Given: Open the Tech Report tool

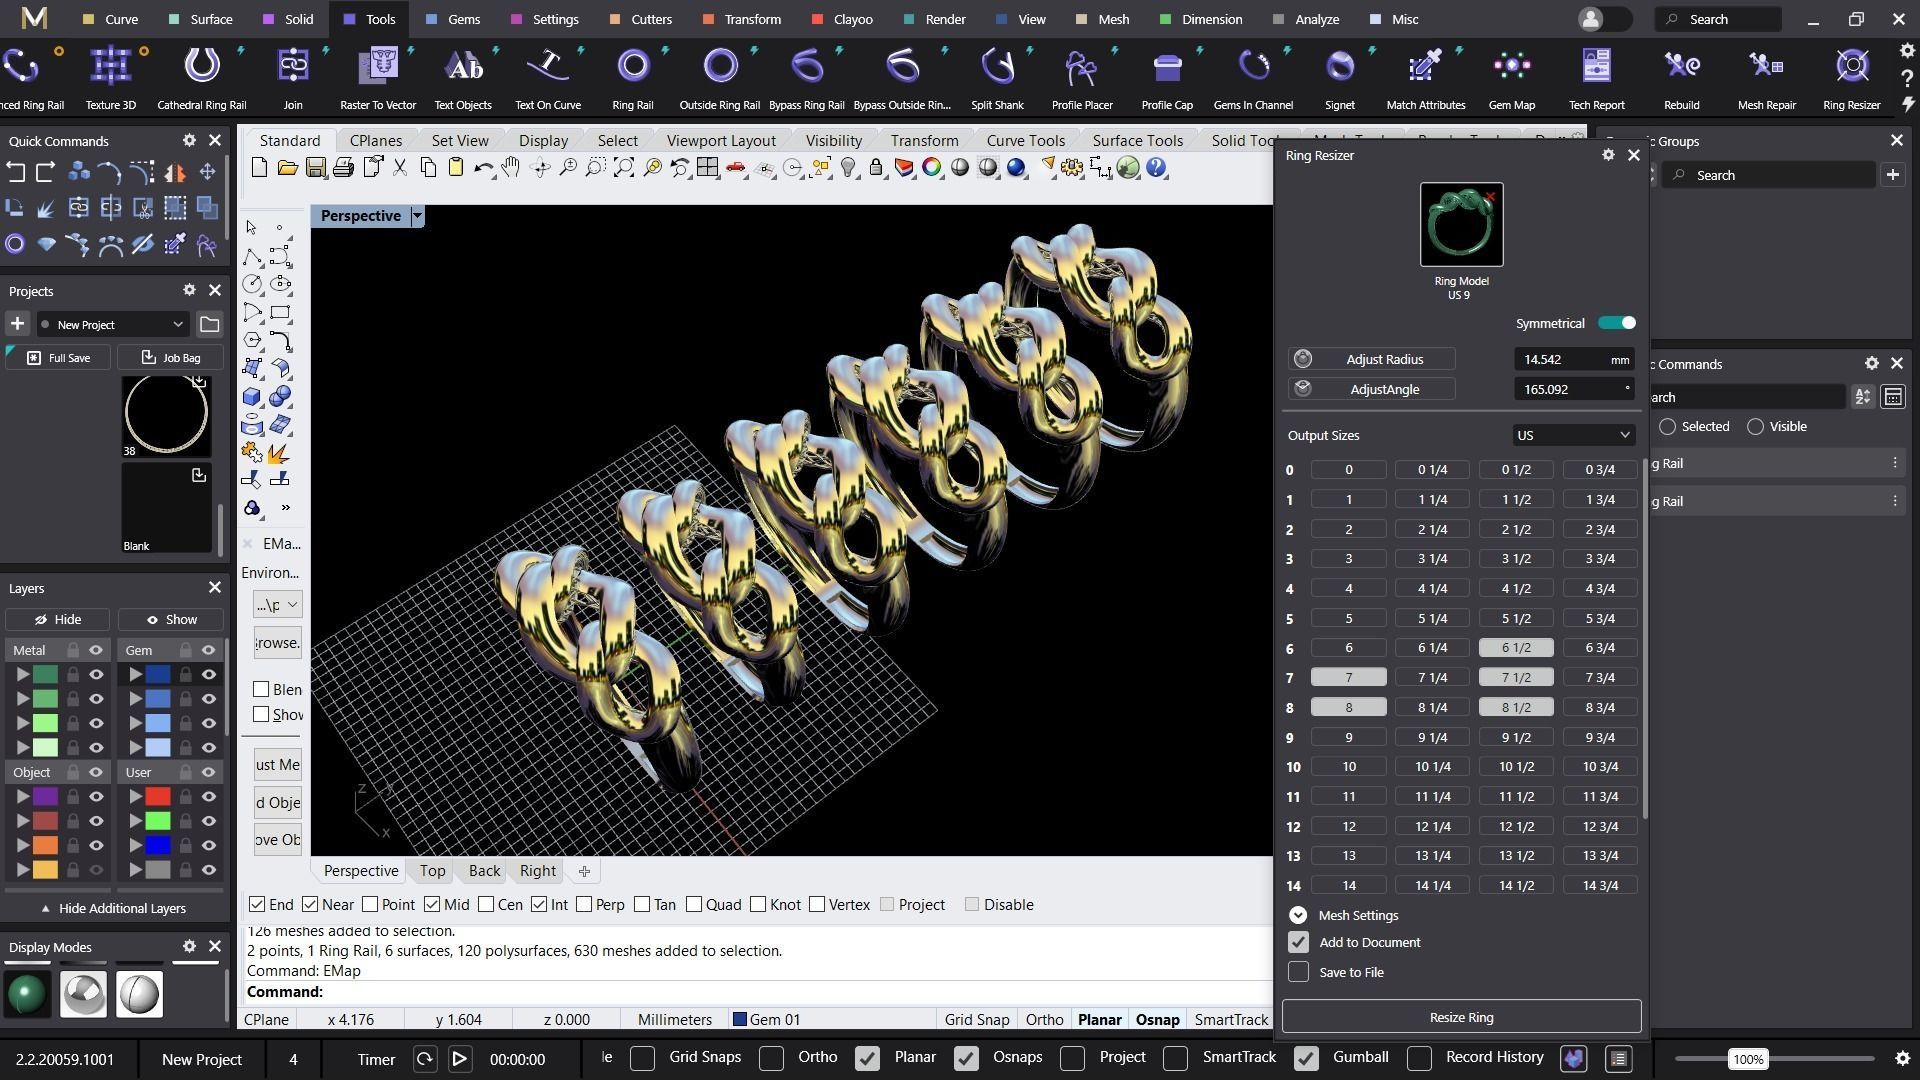Looking at the screenshot, I should pos(1596,79).
